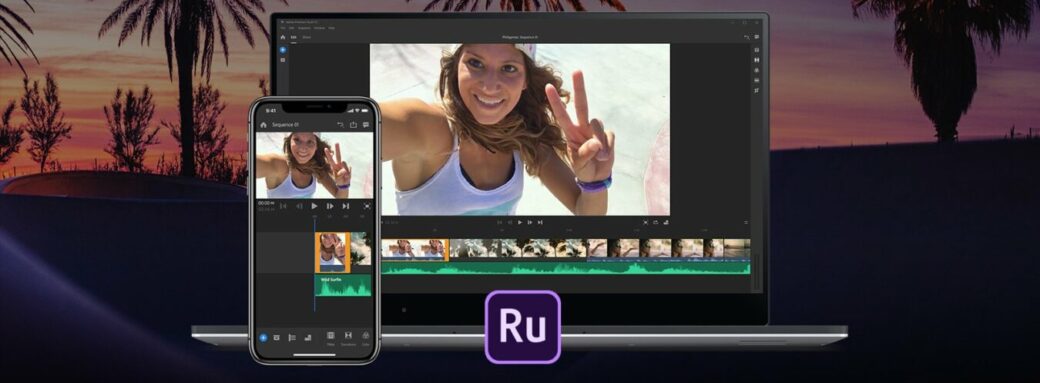The height and width of the screenshot is (383, 1040).
Task: Select the first orange-outlined clip on laptop timeline
Action: [415, 249]
